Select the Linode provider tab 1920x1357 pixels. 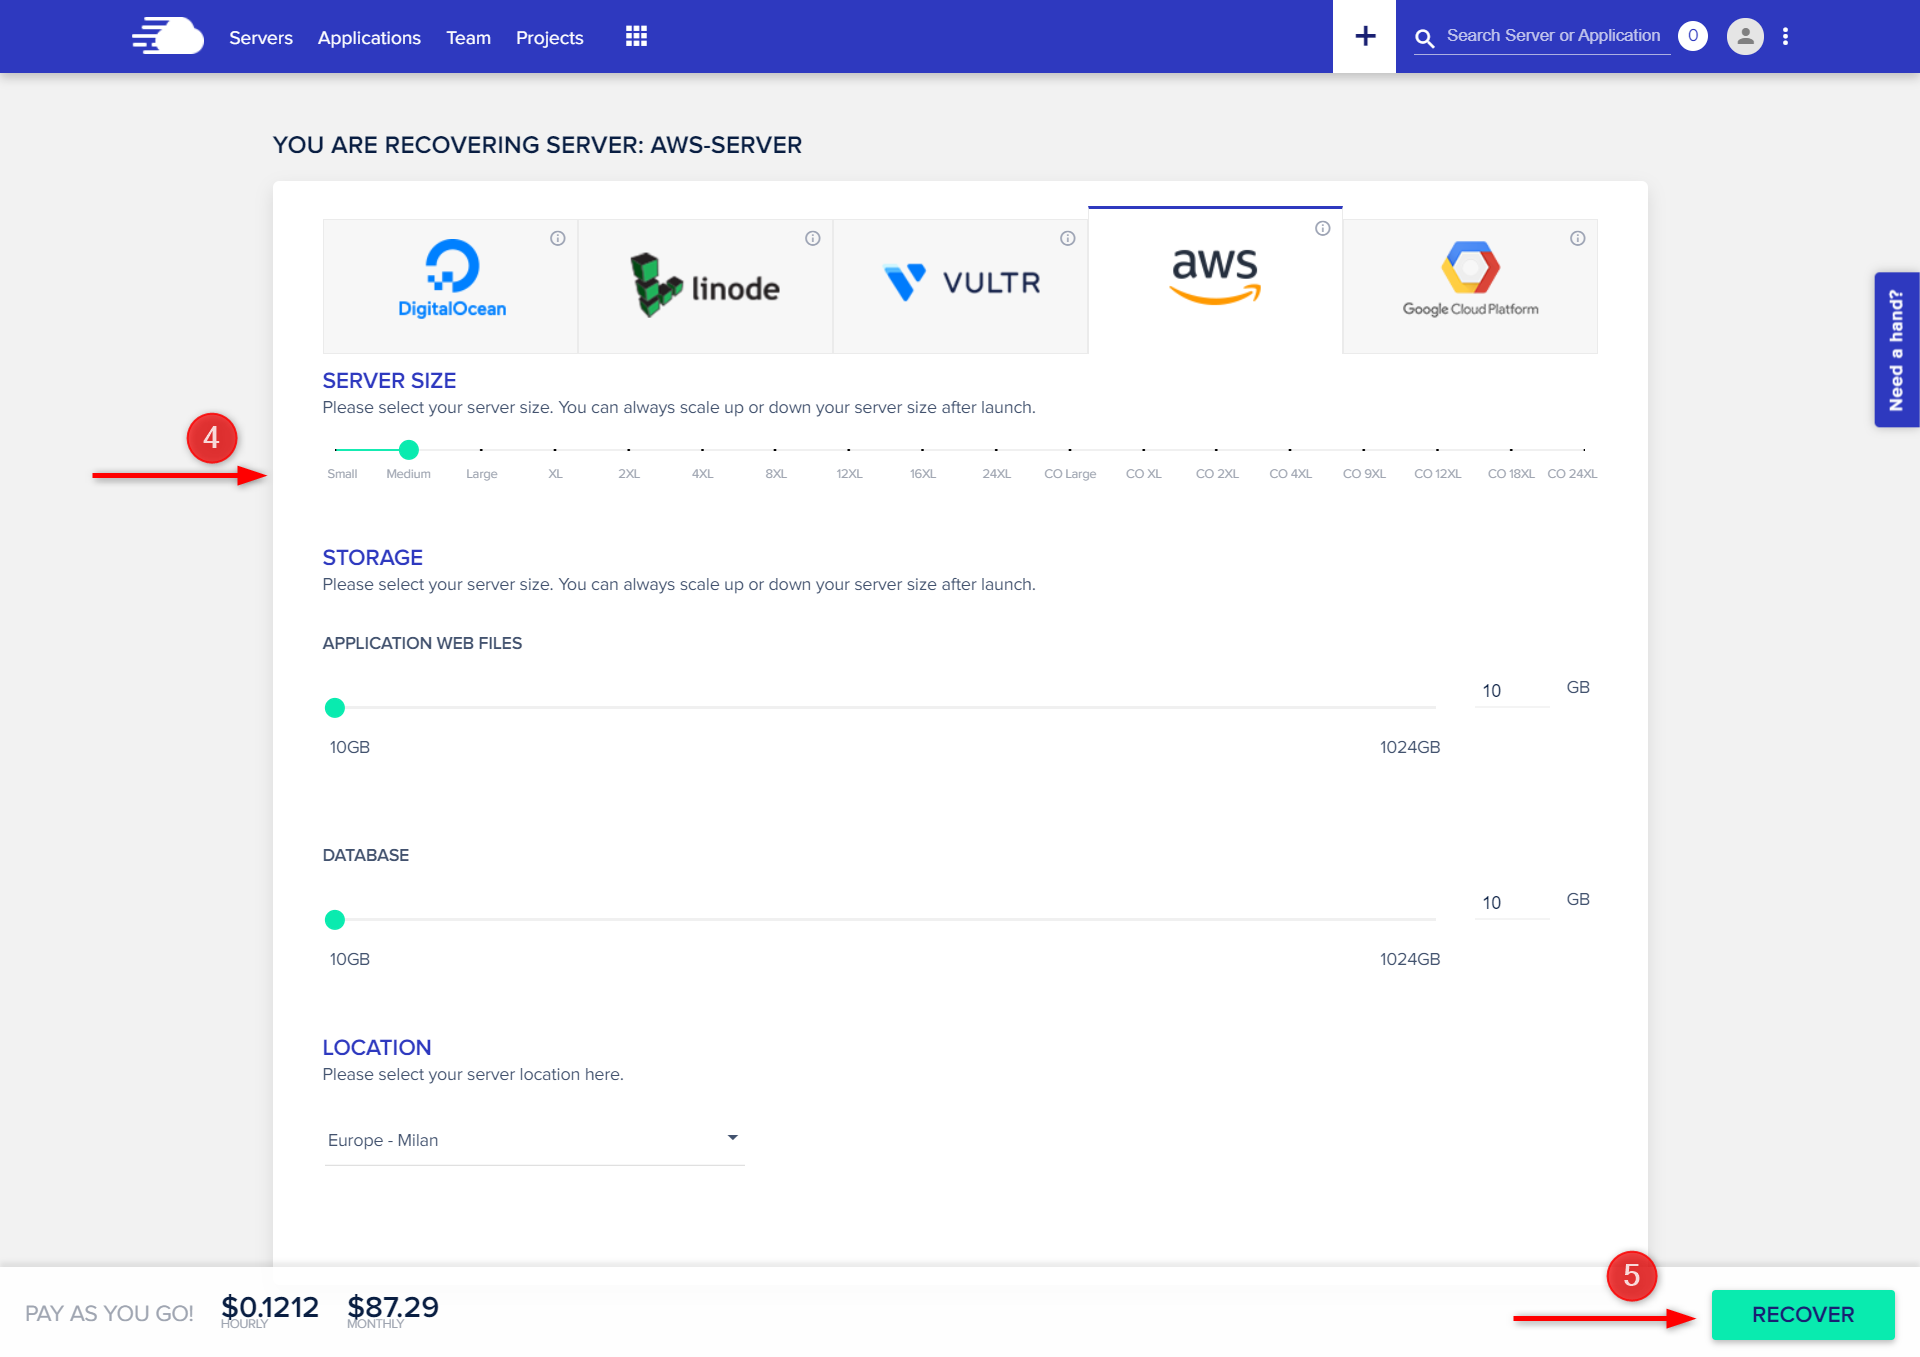(705, 286)
